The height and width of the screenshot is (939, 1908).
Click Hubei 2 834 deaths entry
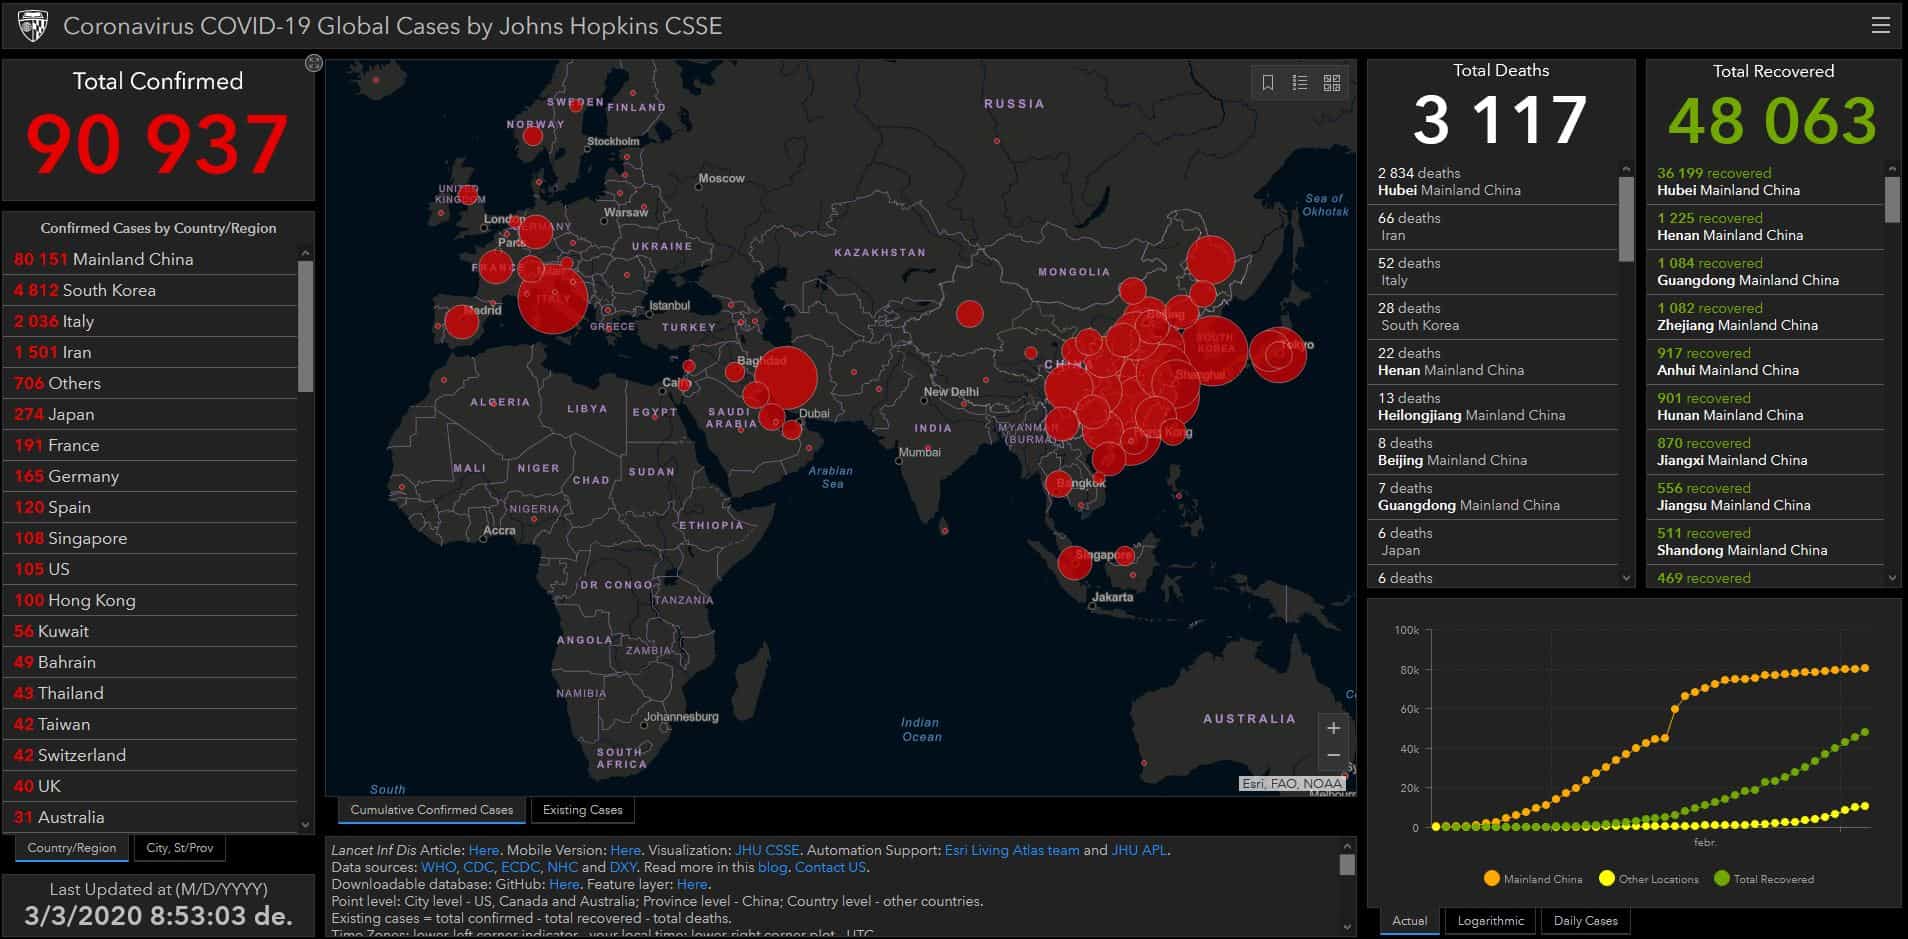click(x=1493, y=182)
